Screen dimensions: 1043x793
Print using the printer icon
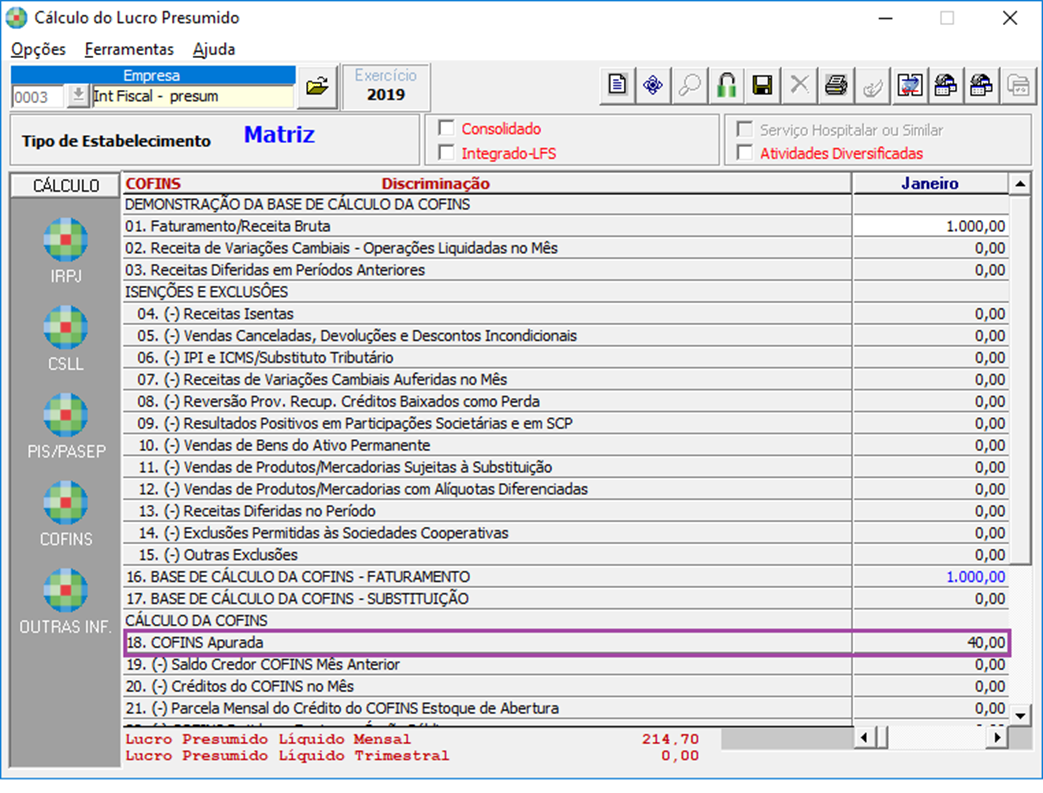836,85
